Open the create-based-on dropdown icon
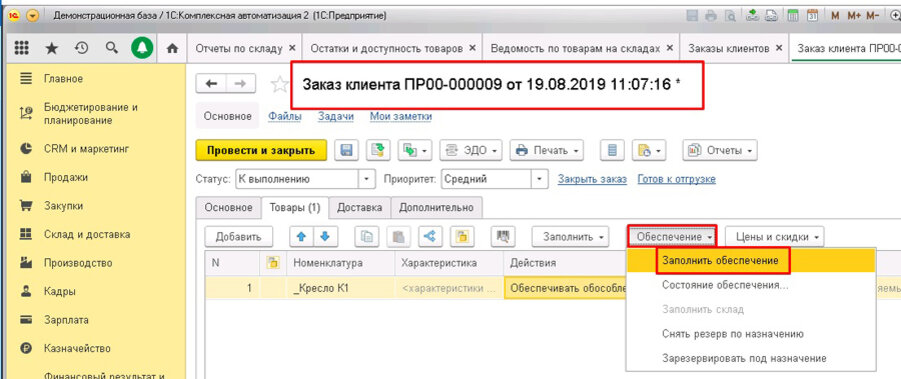Viewport: 901px width, 379px height. [x=415, y=150]
